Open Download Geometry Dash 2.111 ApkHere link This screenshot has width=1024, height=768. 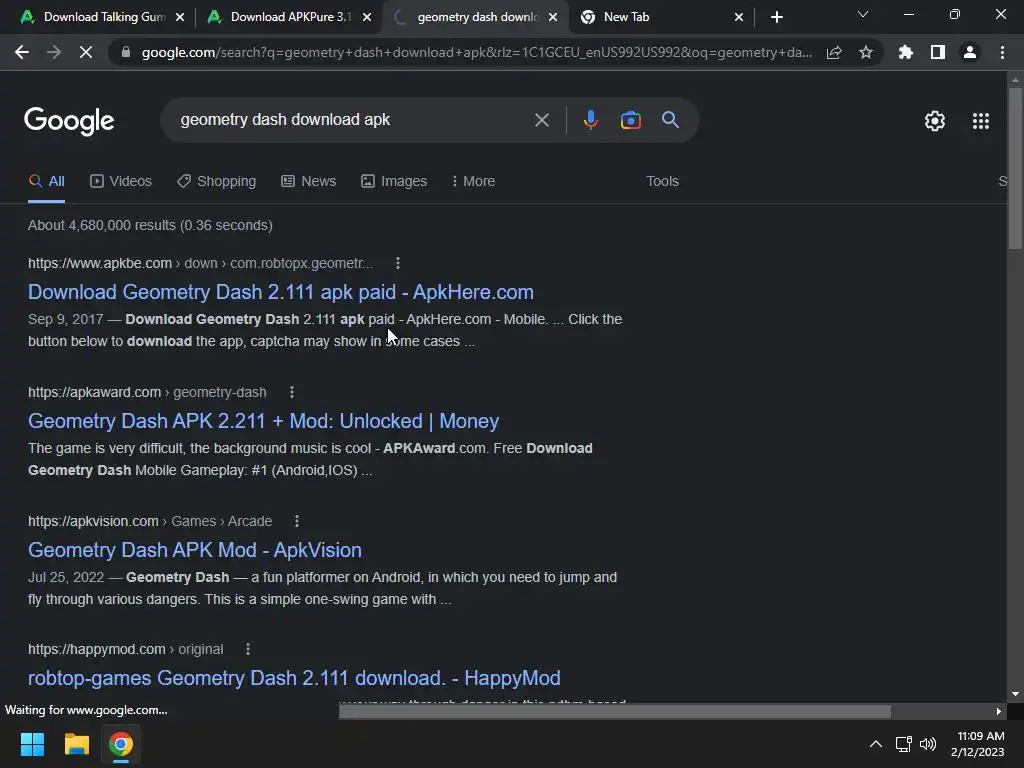(x=281, y=292)
